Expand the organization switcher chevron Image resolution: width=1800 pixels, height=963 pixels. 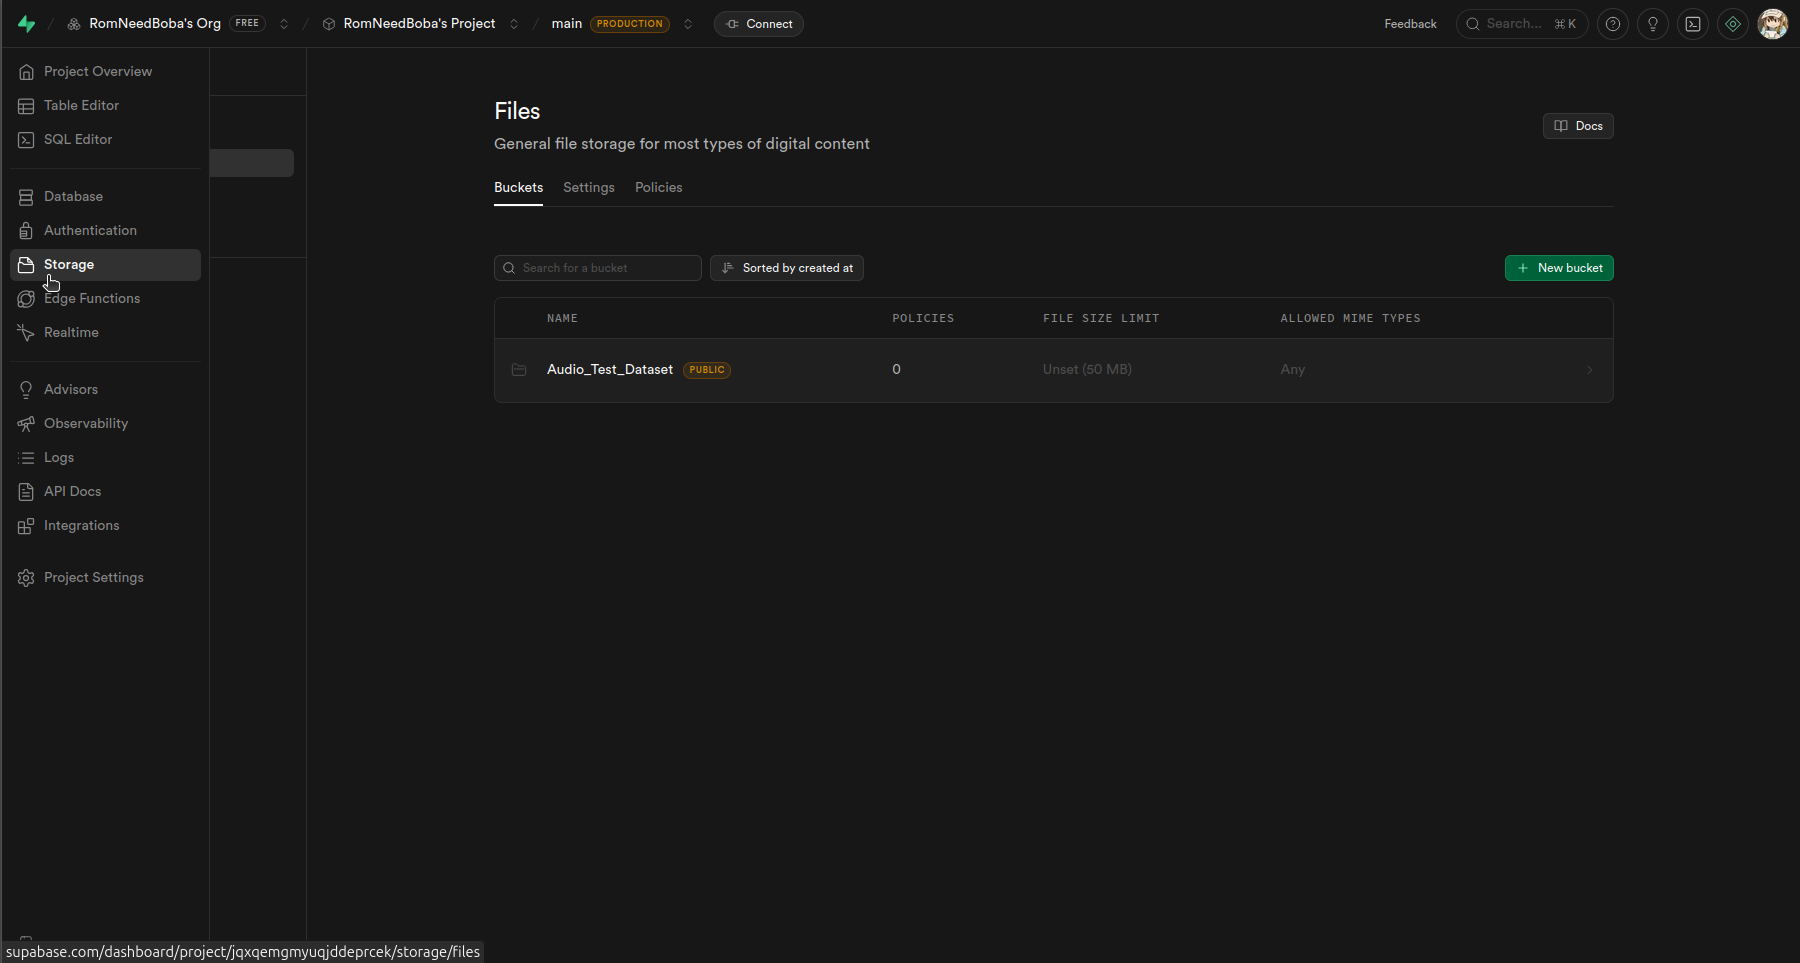(x=284, y=24)
